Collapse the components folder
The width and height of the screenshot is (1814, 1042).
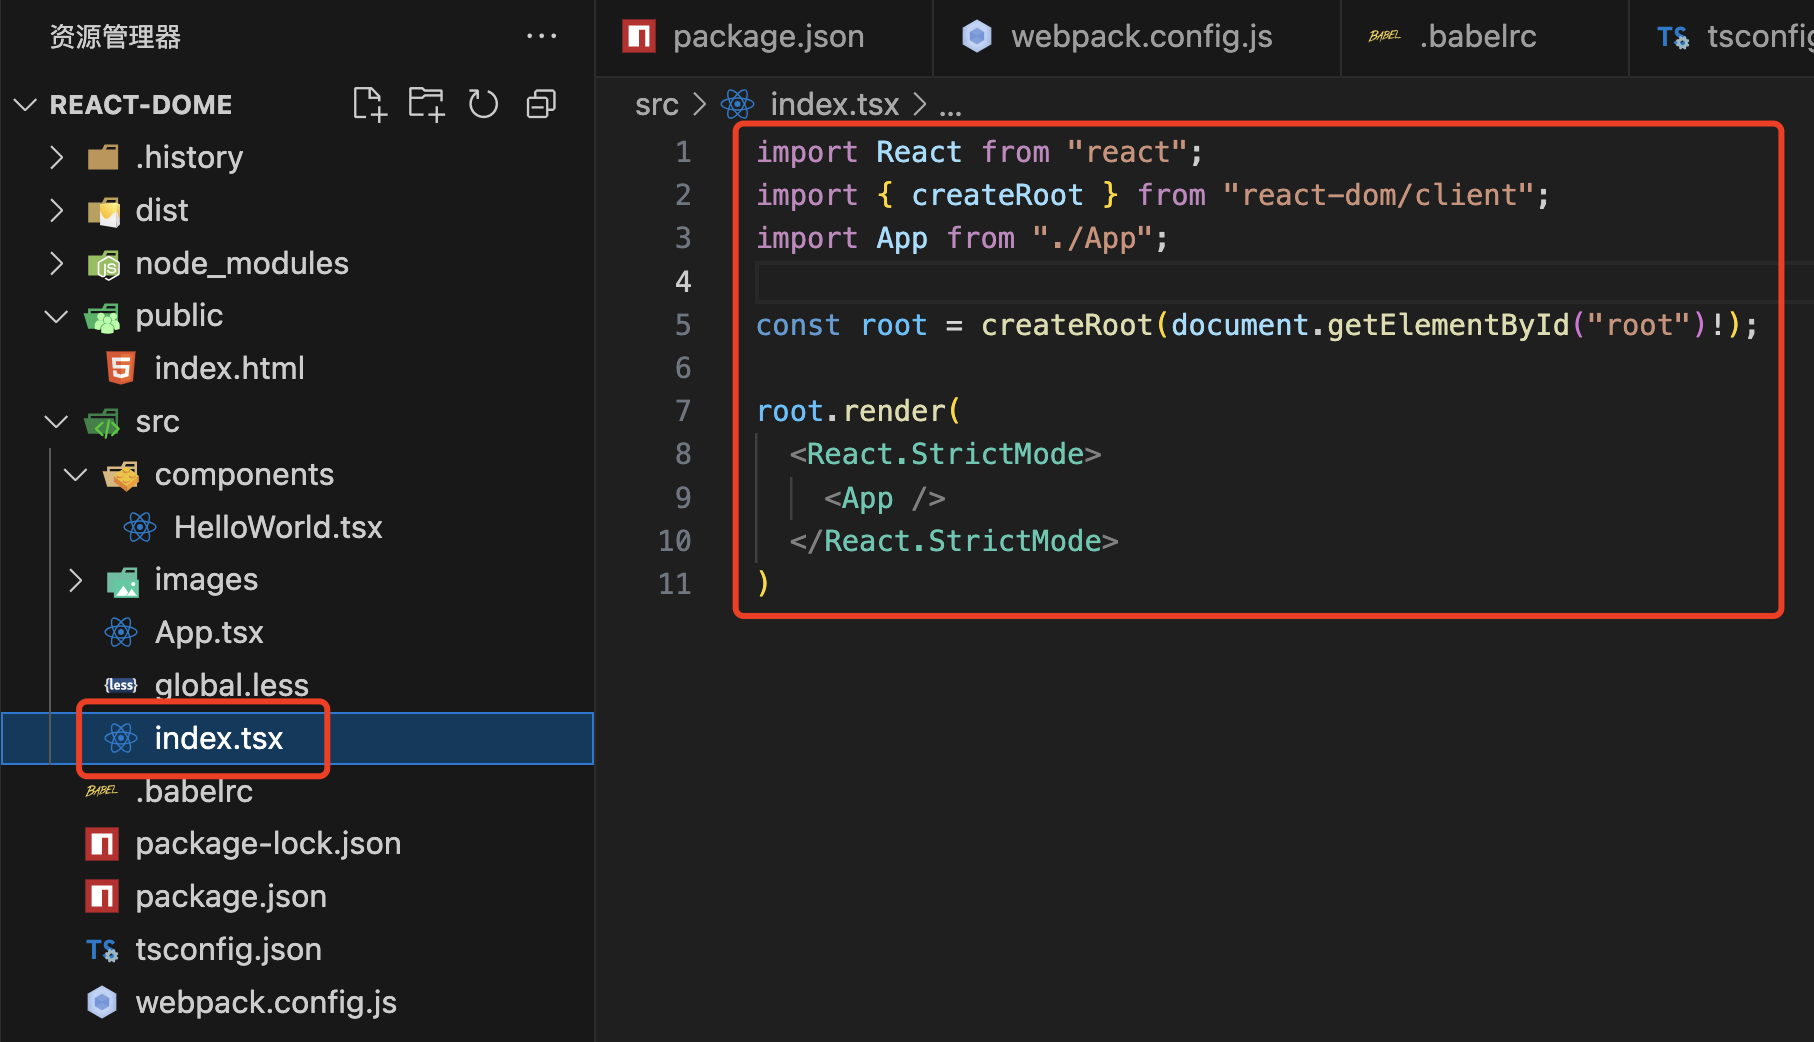coord(74,474)
